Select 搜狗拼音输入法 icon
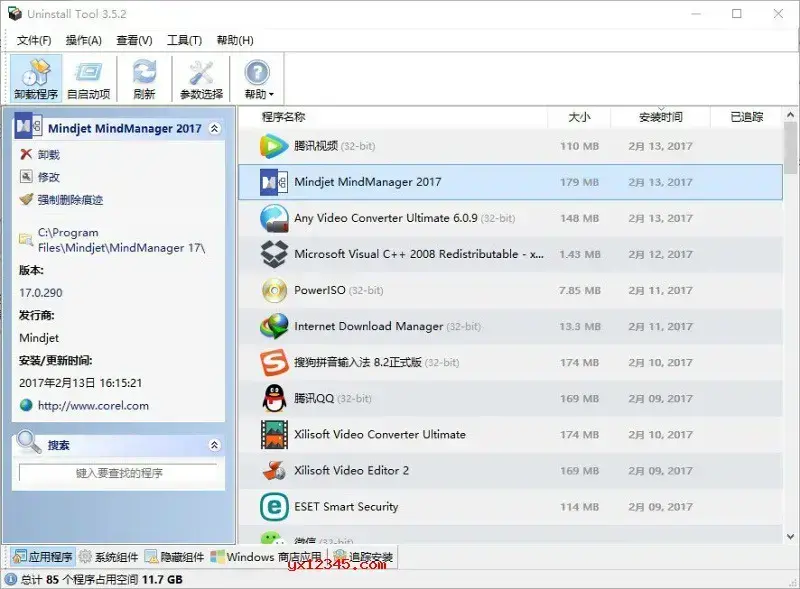Image resolution: width=800 pixels, height=589 pixels. click(x=274, y=362)
